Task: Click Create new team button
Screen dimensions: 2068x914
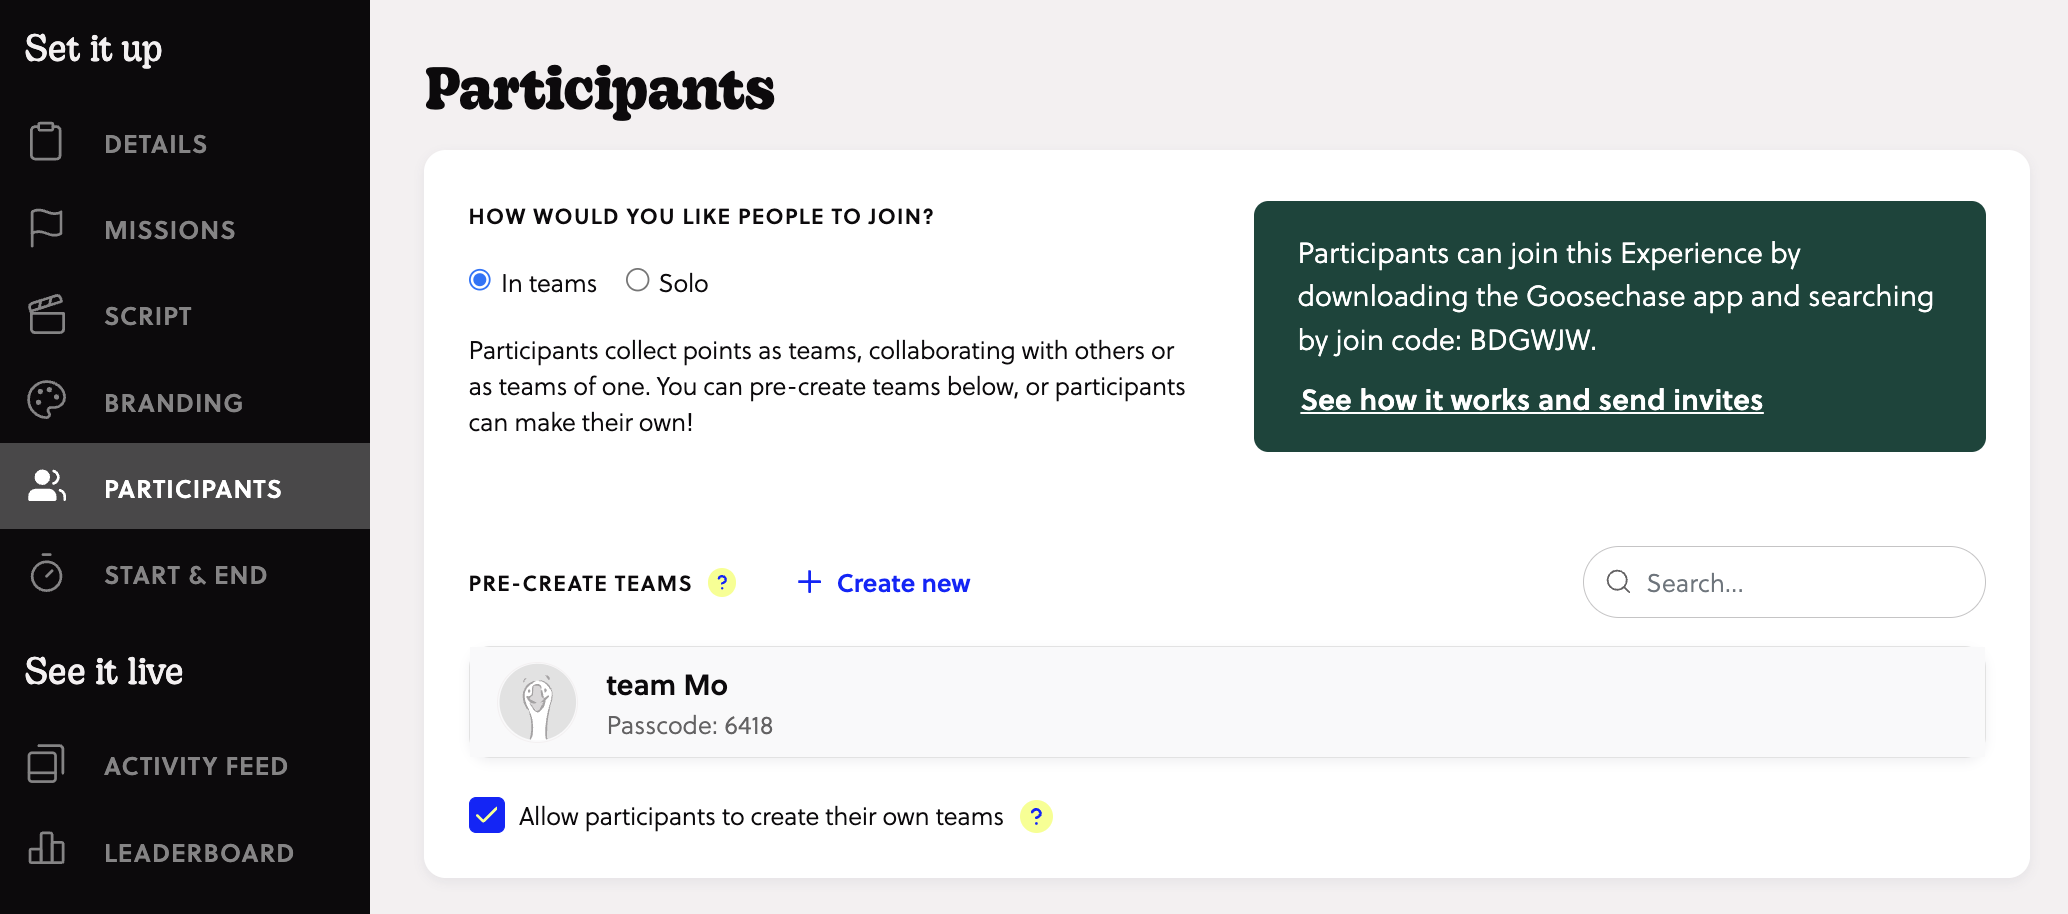Action: point(884,583)
